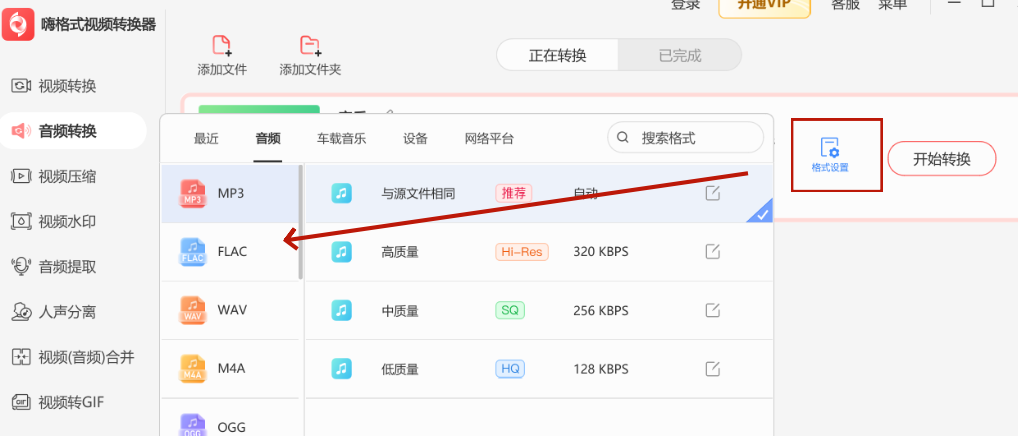Click the music note icon beside 高质量
This screenshot has height=436, width=1018.
341,252
